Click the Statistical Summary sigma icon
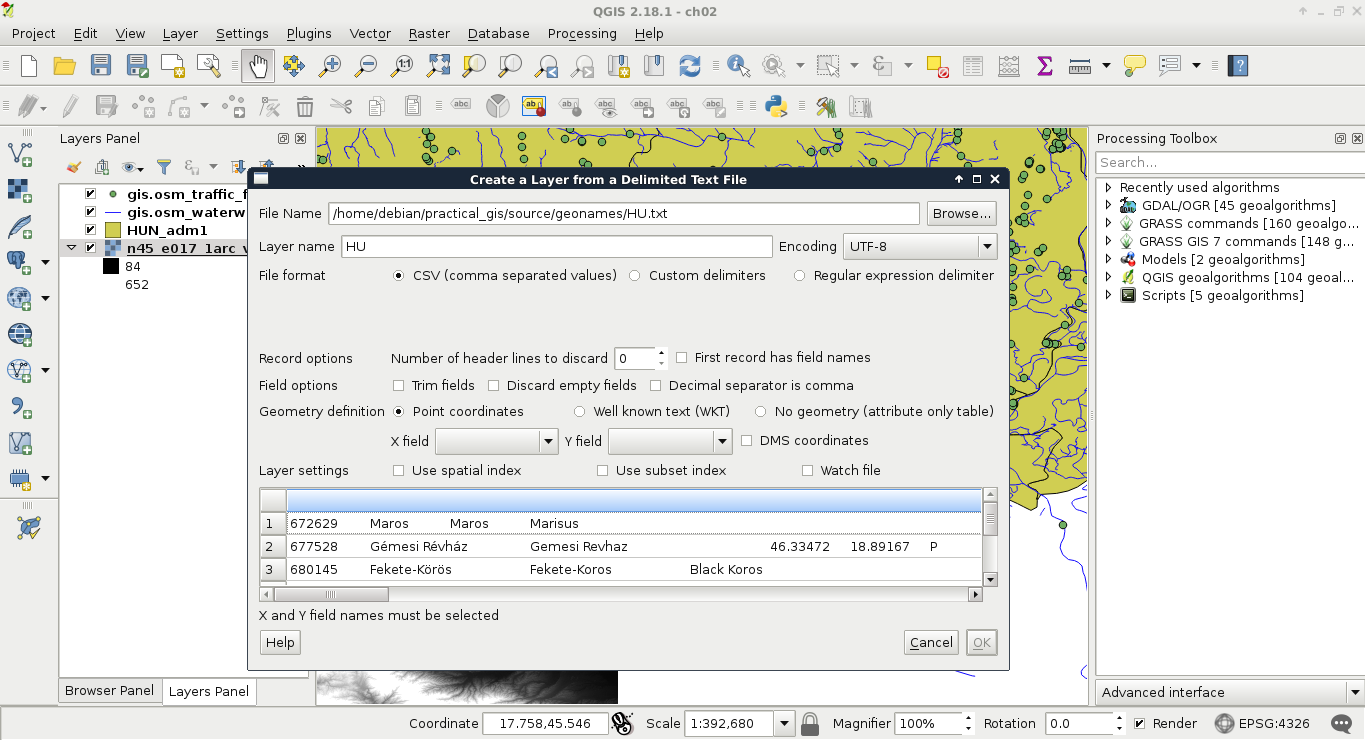1365x740 pixels. 1045,66
